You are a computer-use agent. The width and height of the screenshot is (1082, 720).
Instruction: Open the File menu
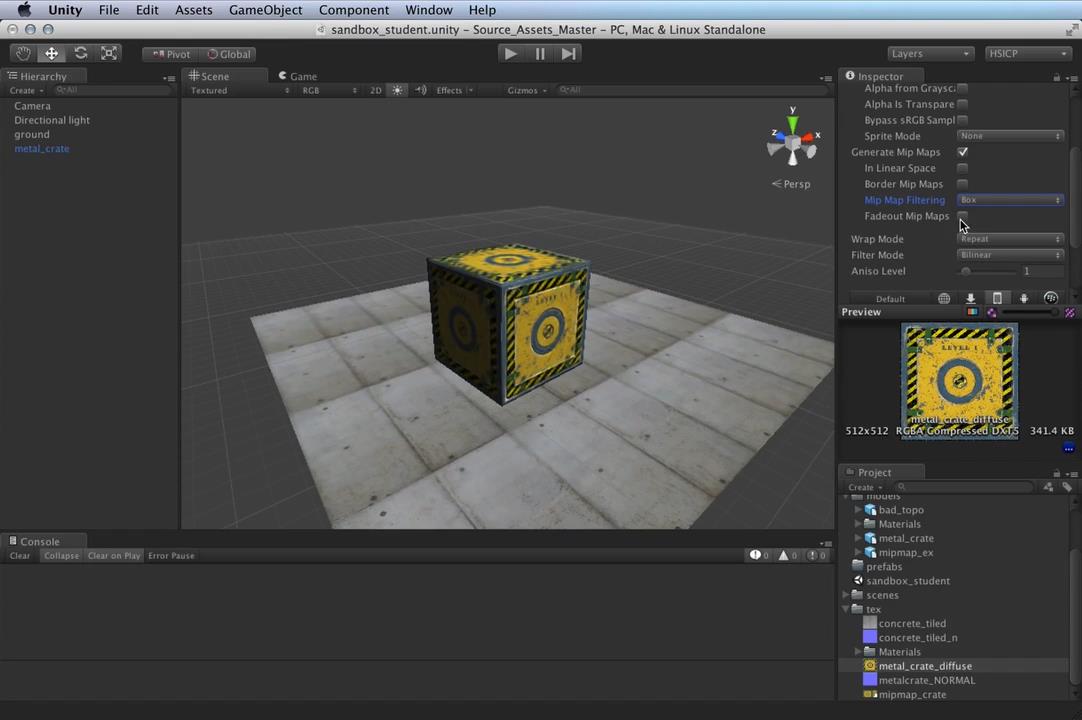point(109,10)
